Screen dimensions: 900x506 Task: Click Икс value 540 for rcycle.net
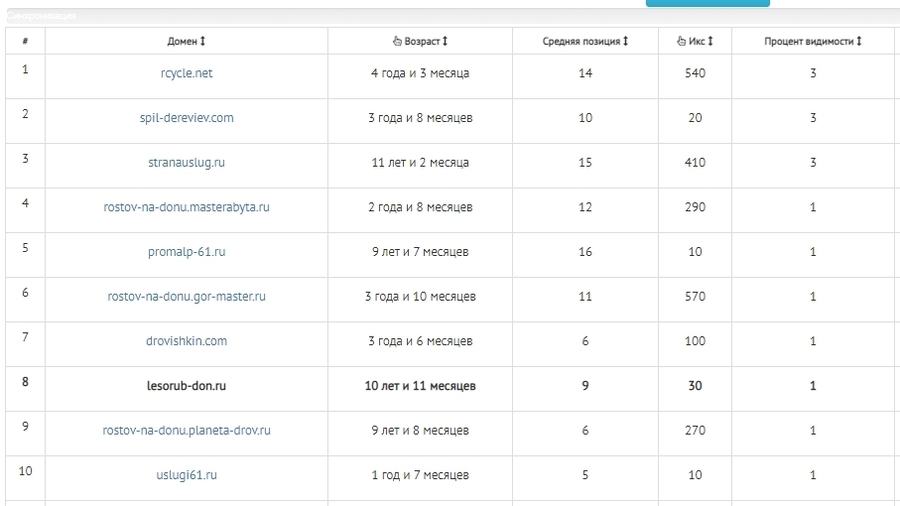tap(695, 73)
